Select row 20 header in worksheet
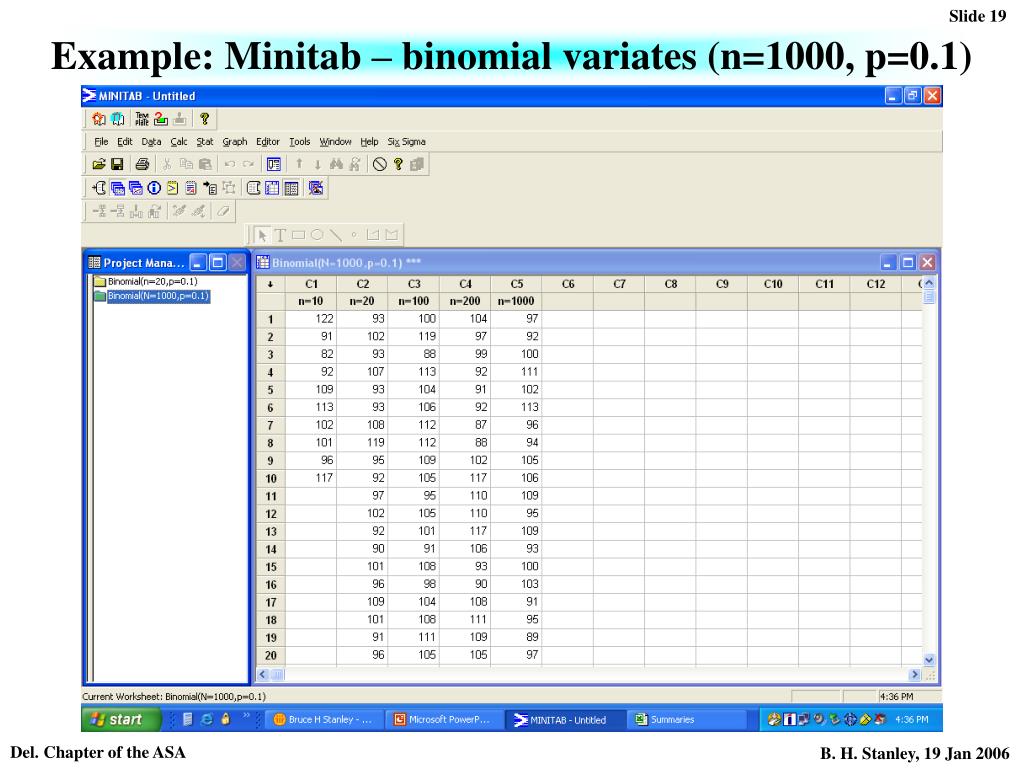The image size is (1024, 768). (x=270, y=655)
